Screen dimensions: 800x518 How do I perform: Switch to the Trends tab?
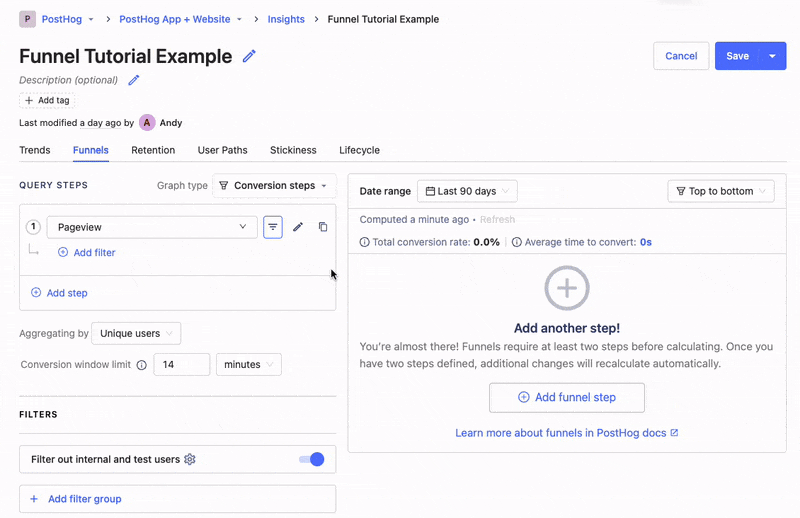tap(34, 150)
